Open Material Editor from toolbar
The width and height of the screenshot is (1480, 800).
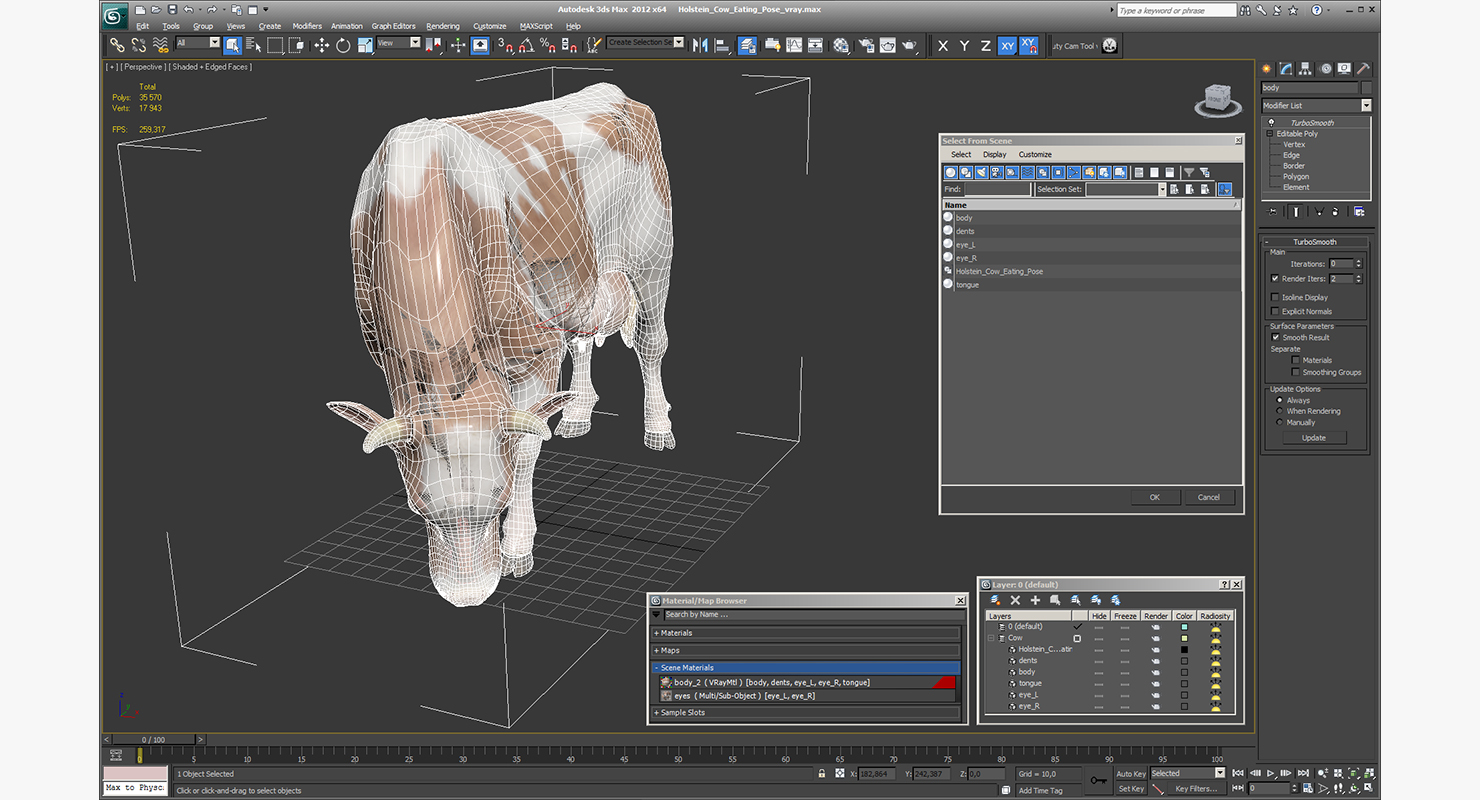[841, 45]
